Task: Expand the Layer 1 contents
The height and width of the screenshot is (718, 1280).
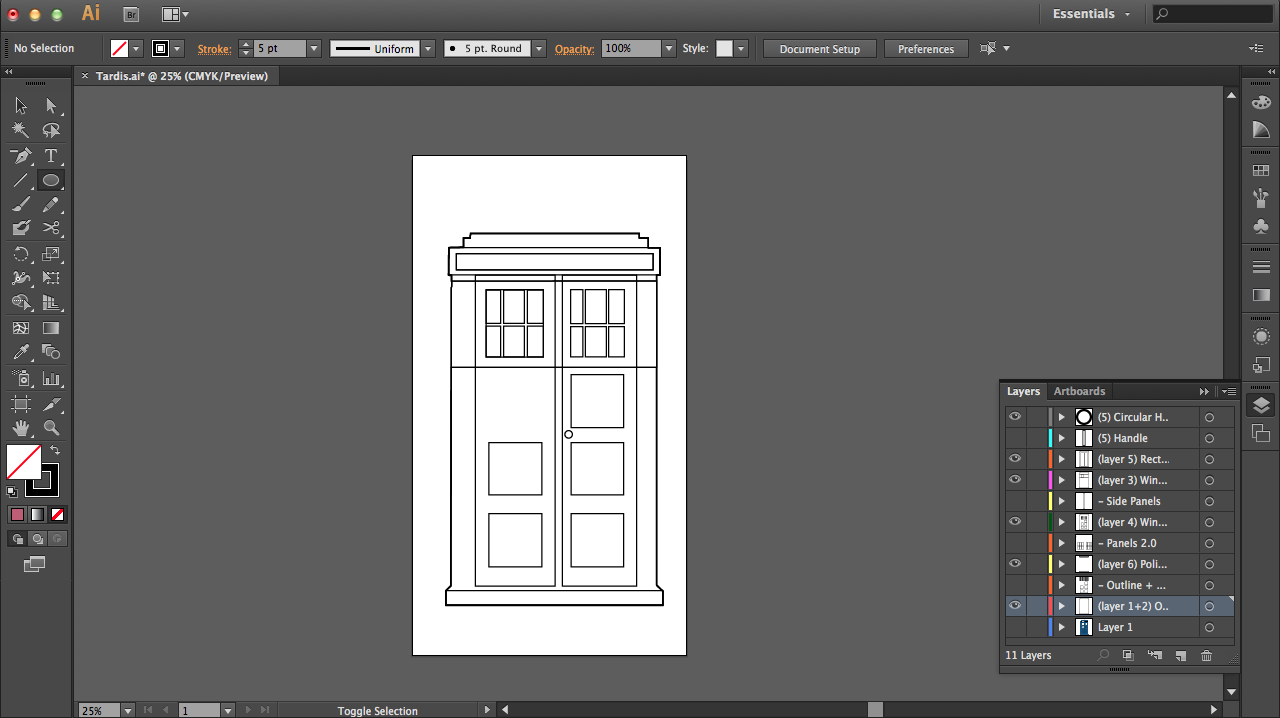Action: point(1062,627)
